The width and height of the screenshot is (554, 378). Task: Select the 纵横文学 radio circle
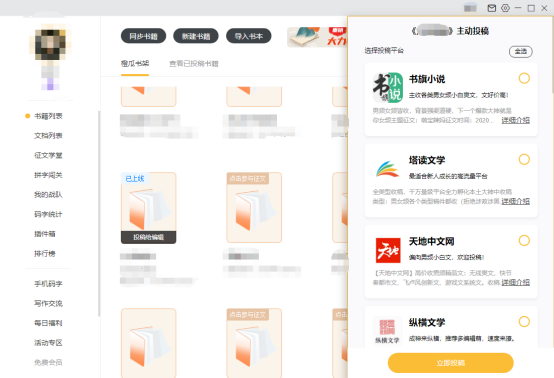pos(524,321)
